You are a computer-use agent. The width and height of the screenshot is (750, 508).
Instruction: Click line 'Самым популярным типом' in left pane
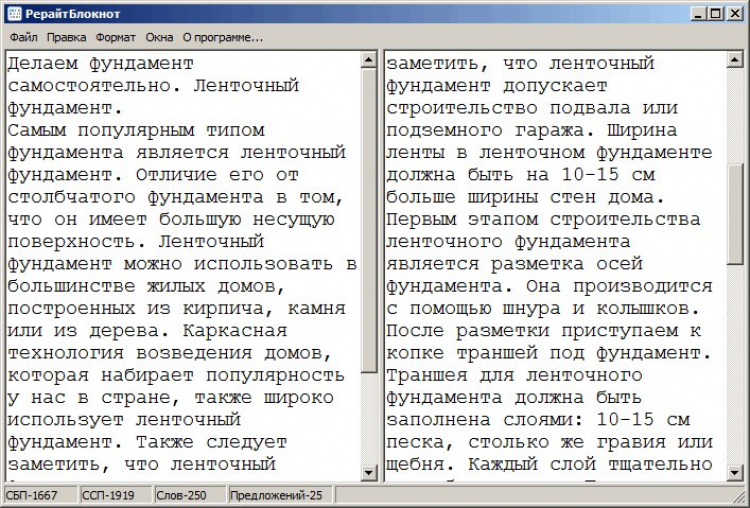pyautogui.click(x=136, y=131)
